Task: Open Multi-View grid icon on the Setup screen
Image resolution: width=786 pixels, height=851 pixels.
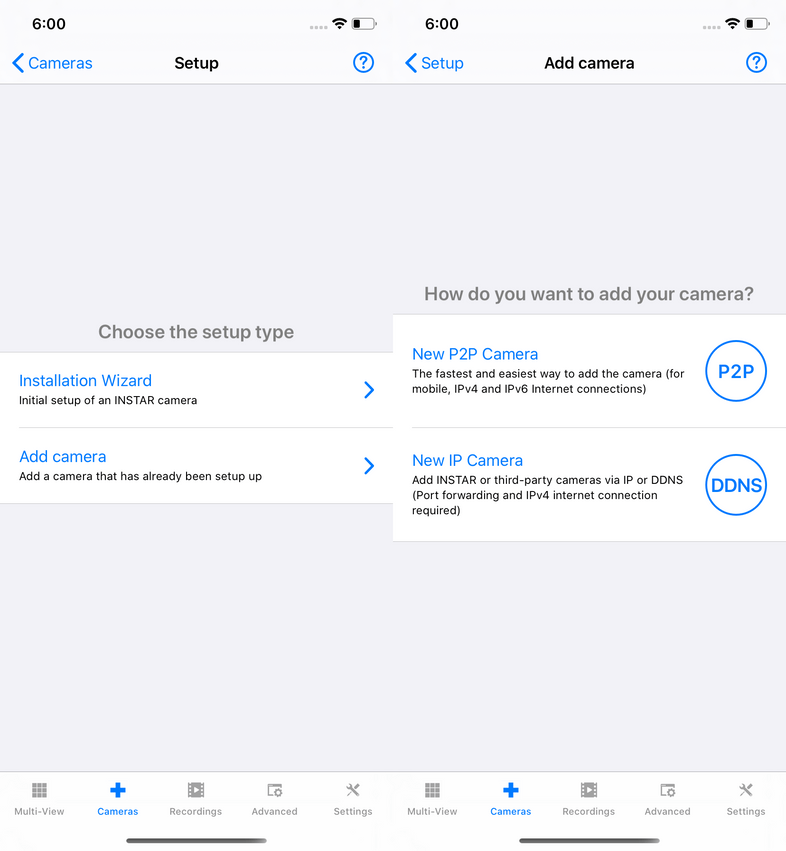Action: pos(39,791)
